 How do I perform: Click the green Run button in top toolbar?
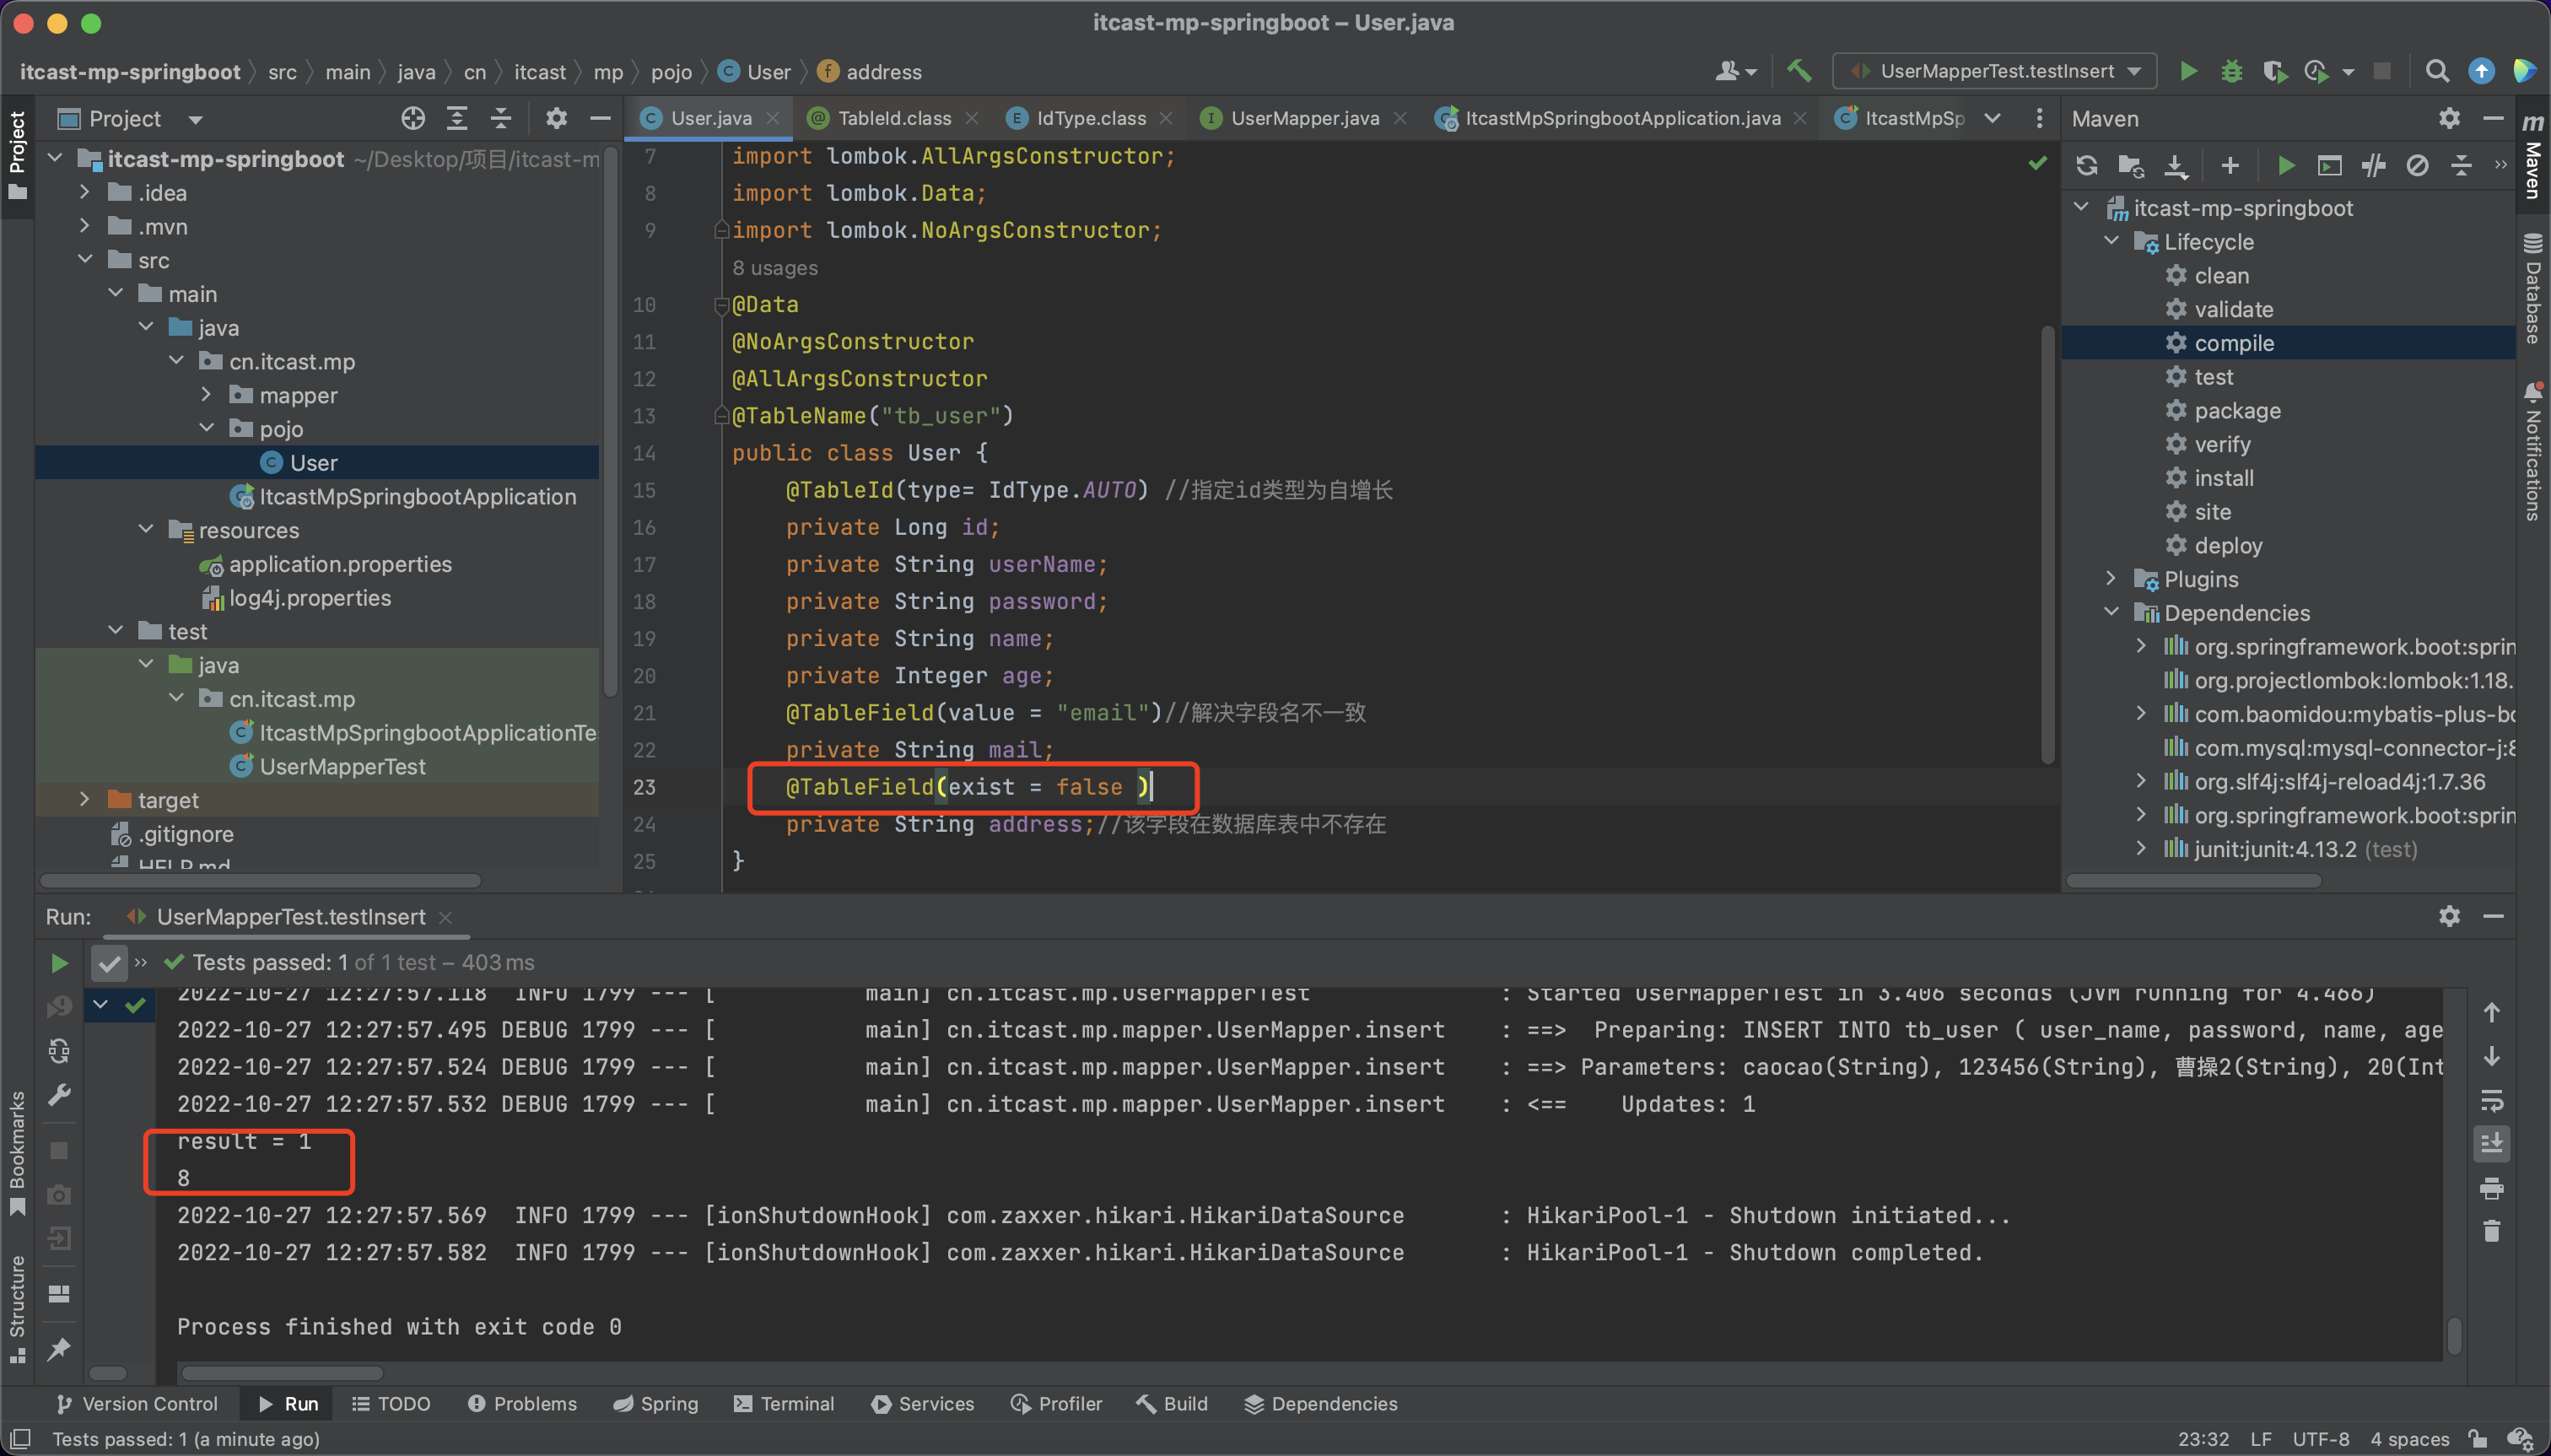click(x=2188, y=71)
